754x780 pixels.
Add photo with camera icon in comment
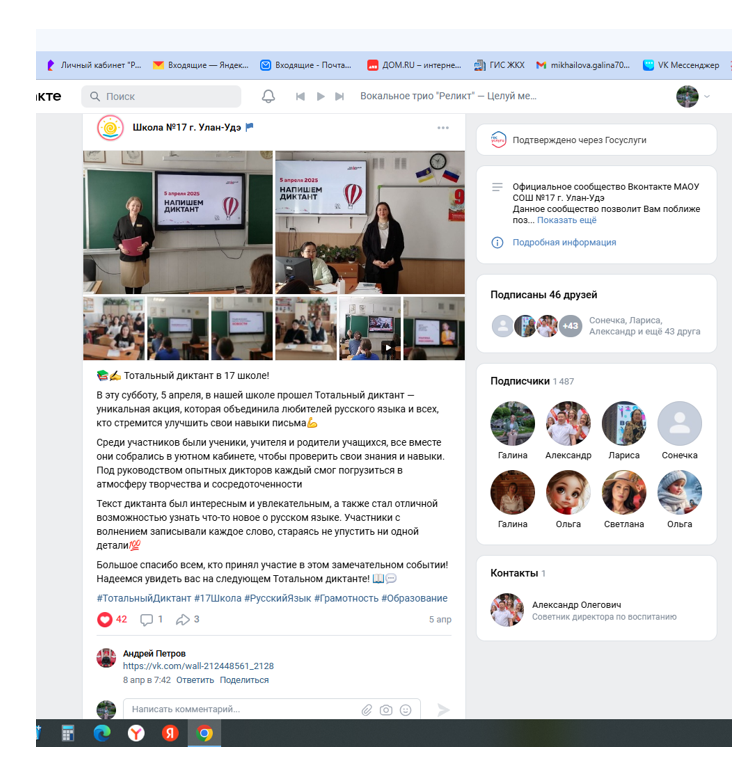coord(386,710)
